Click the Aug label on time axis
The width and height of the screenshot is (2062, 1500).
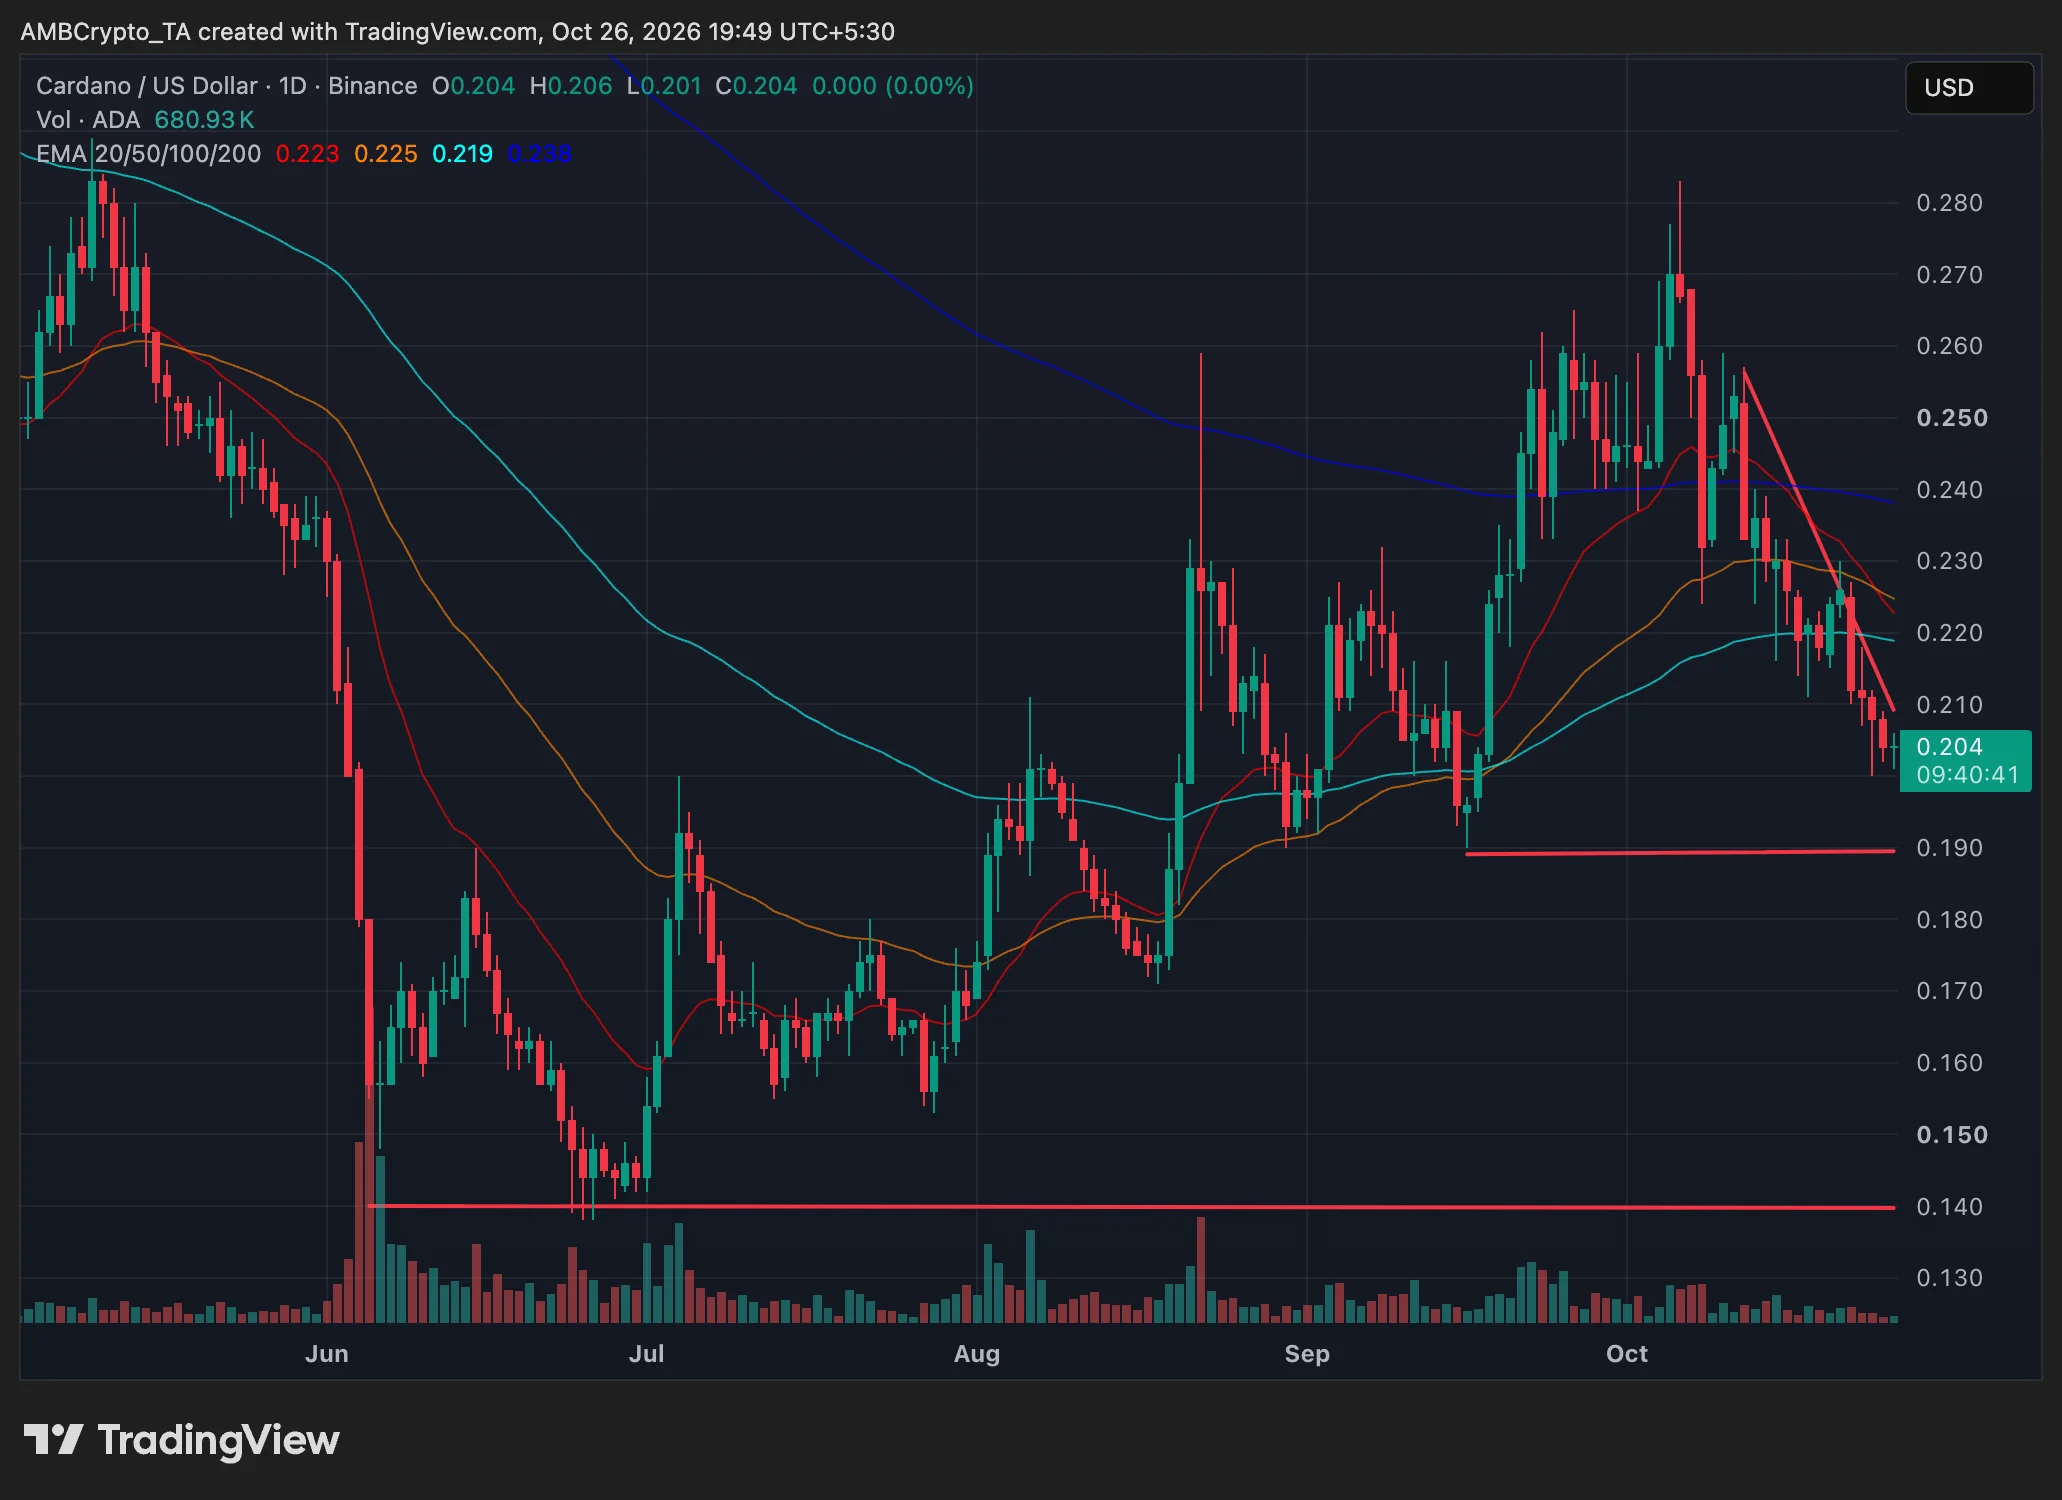(x=977, y=1354)
